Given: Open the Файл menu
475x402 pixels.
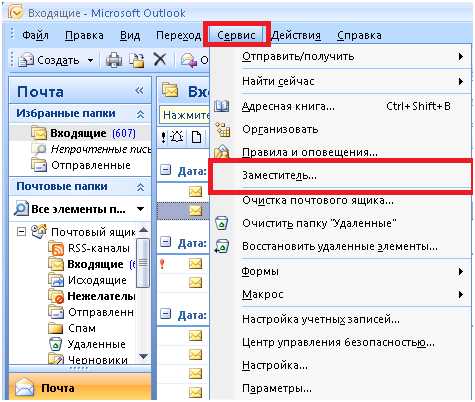Looking at the screenshot, I should [35, 35].
